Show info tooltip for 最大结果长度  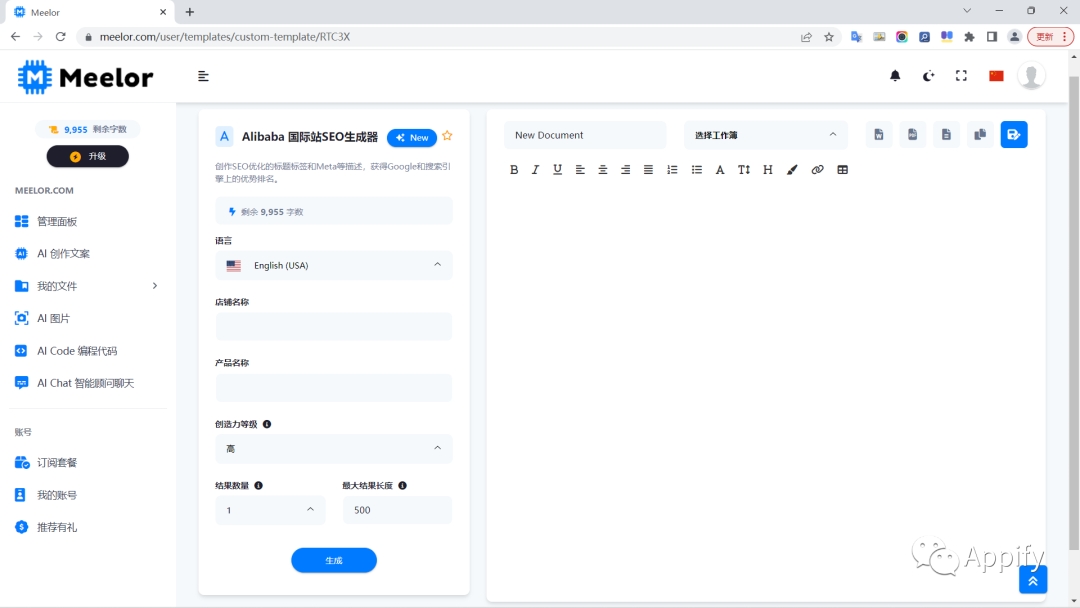(x=402, y=485)
